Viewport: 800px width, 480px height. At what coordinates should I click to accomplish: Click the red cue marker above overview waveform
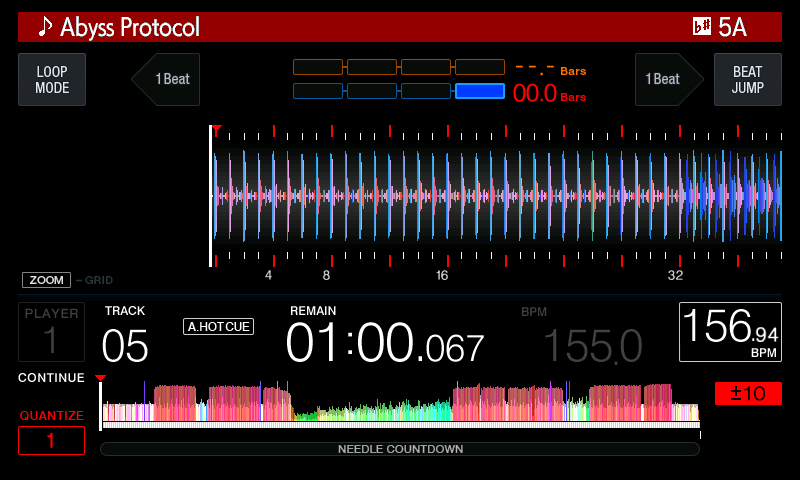click(x=101, y=378)
